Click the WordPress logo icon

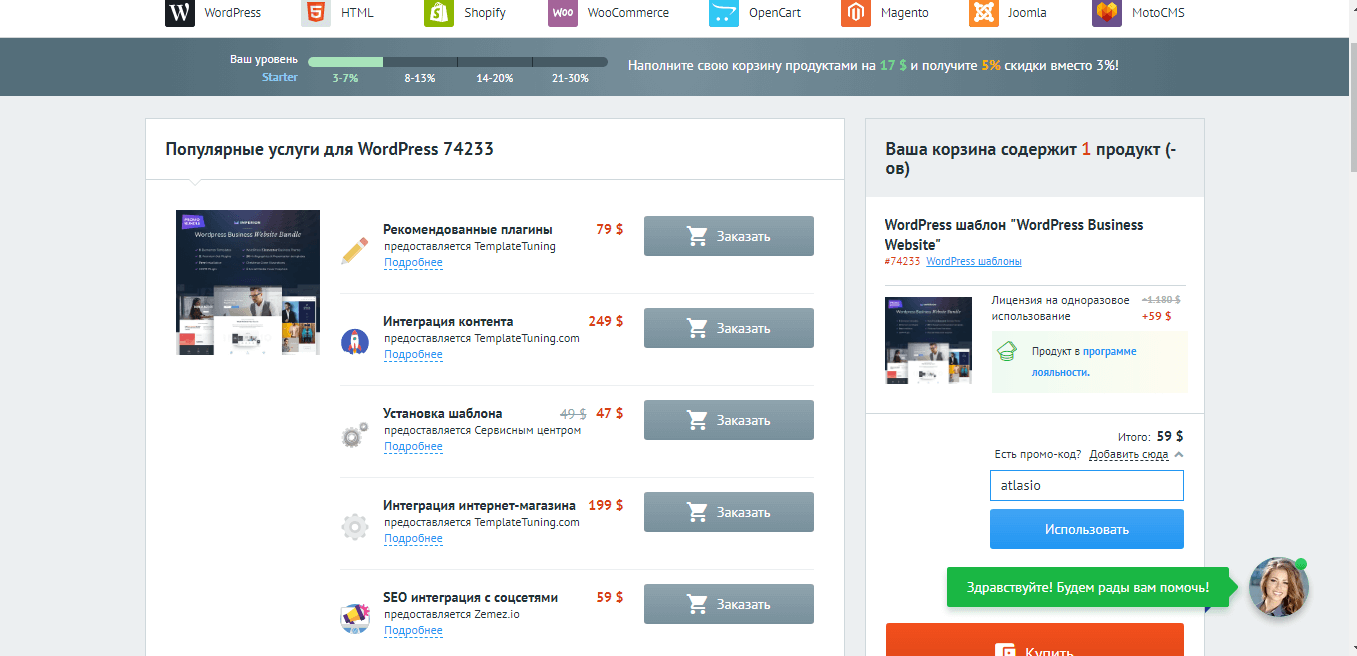click(x=180, y=13)
